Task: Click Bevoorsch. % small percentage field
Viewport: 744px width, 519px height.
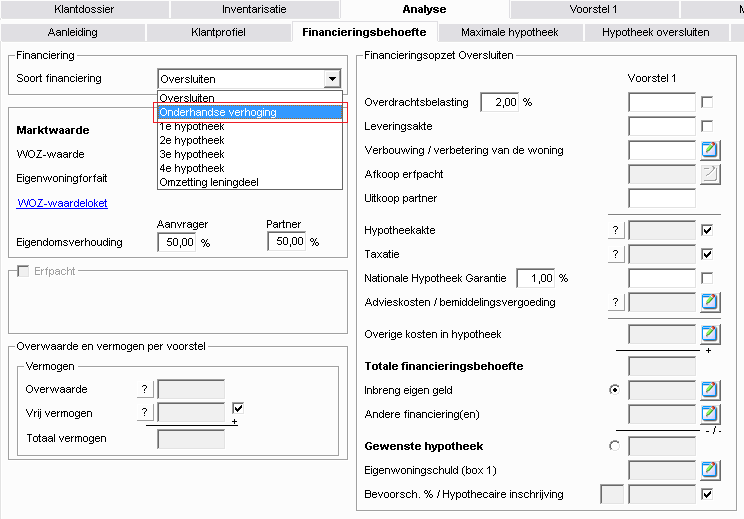Action: coord(612,494)
